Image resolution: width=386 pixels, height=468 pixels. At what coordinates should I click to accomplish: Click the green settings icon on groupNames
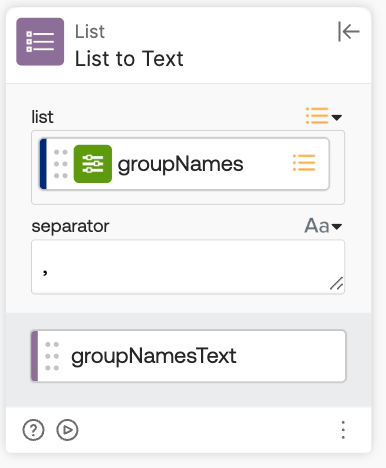tap(93, 164)
